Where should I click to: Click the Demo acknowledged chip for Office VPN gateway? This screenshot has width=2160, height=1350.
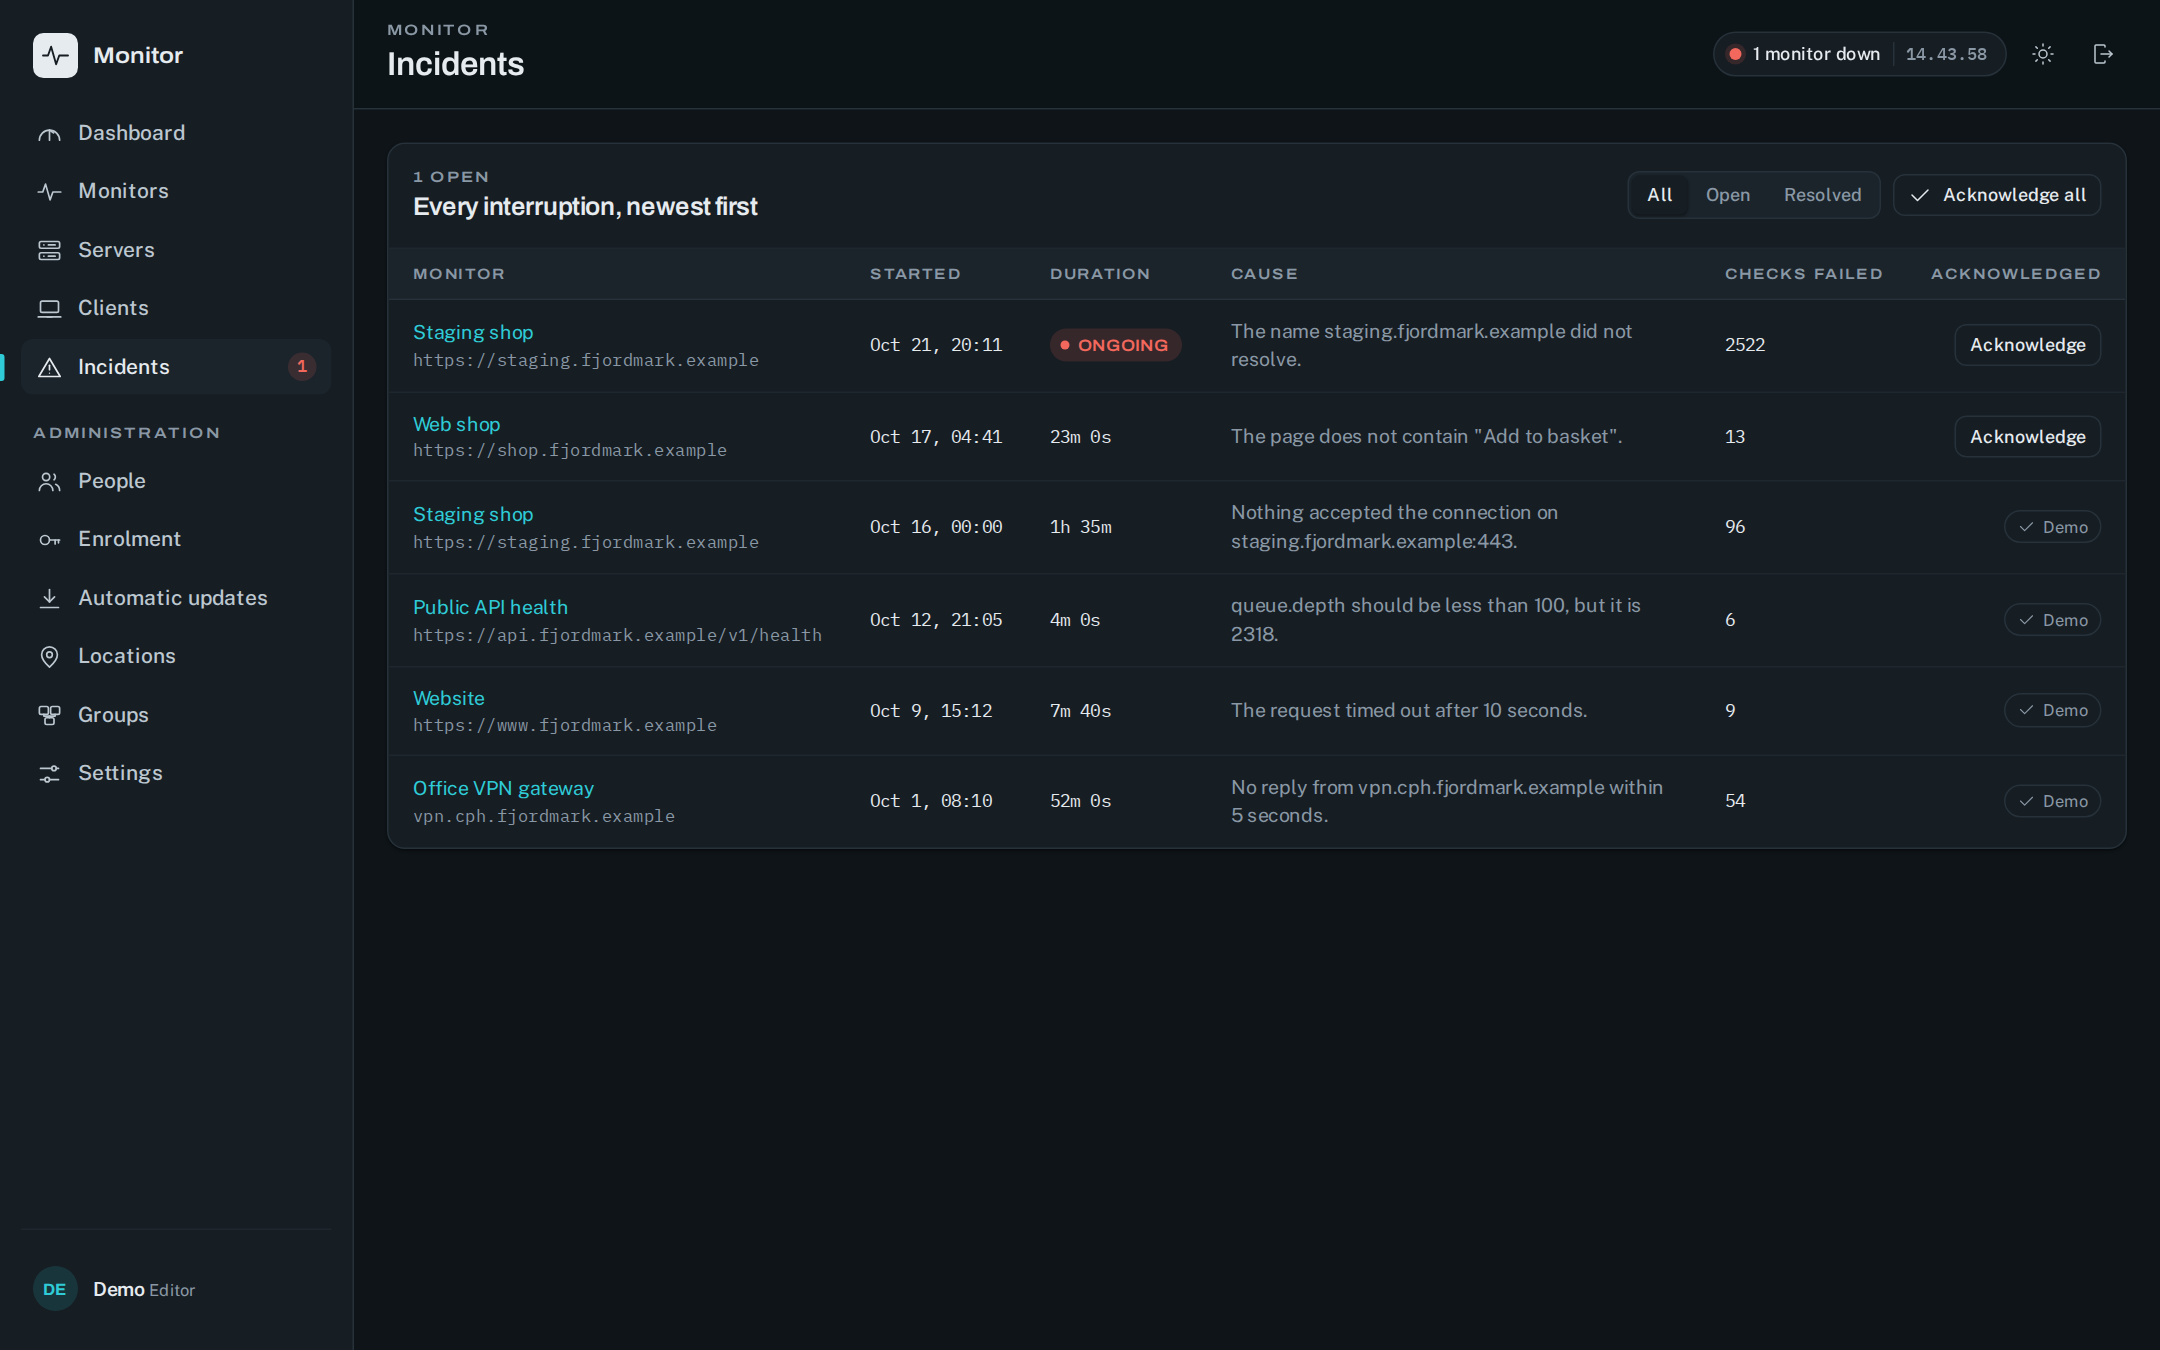pyautogui.click(x=2052, y=801)
